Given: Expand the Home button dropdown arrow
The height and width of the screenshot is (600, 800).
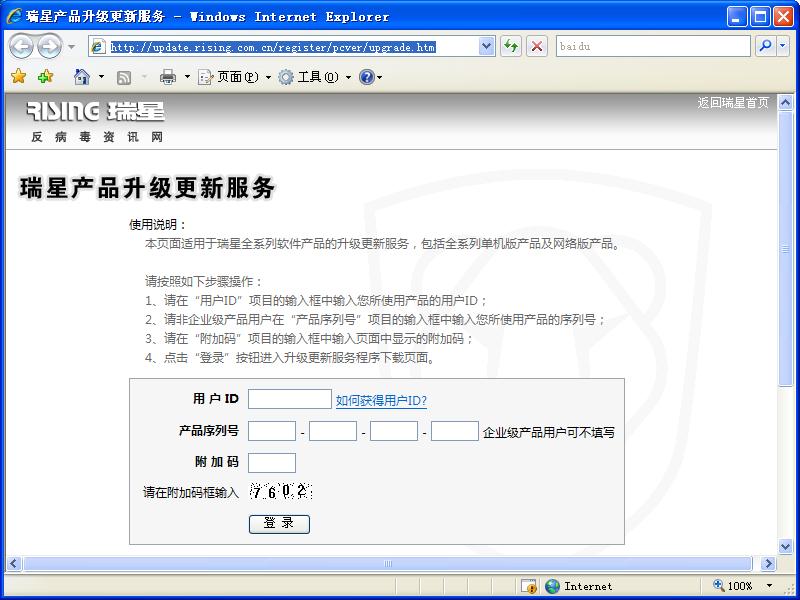Looking at the screenshot, I should [101, 77].
